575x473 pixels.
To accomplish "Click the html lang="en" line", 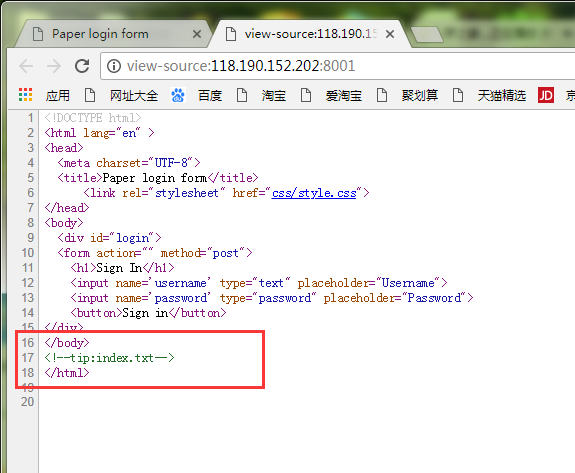I will click(99, 133).
